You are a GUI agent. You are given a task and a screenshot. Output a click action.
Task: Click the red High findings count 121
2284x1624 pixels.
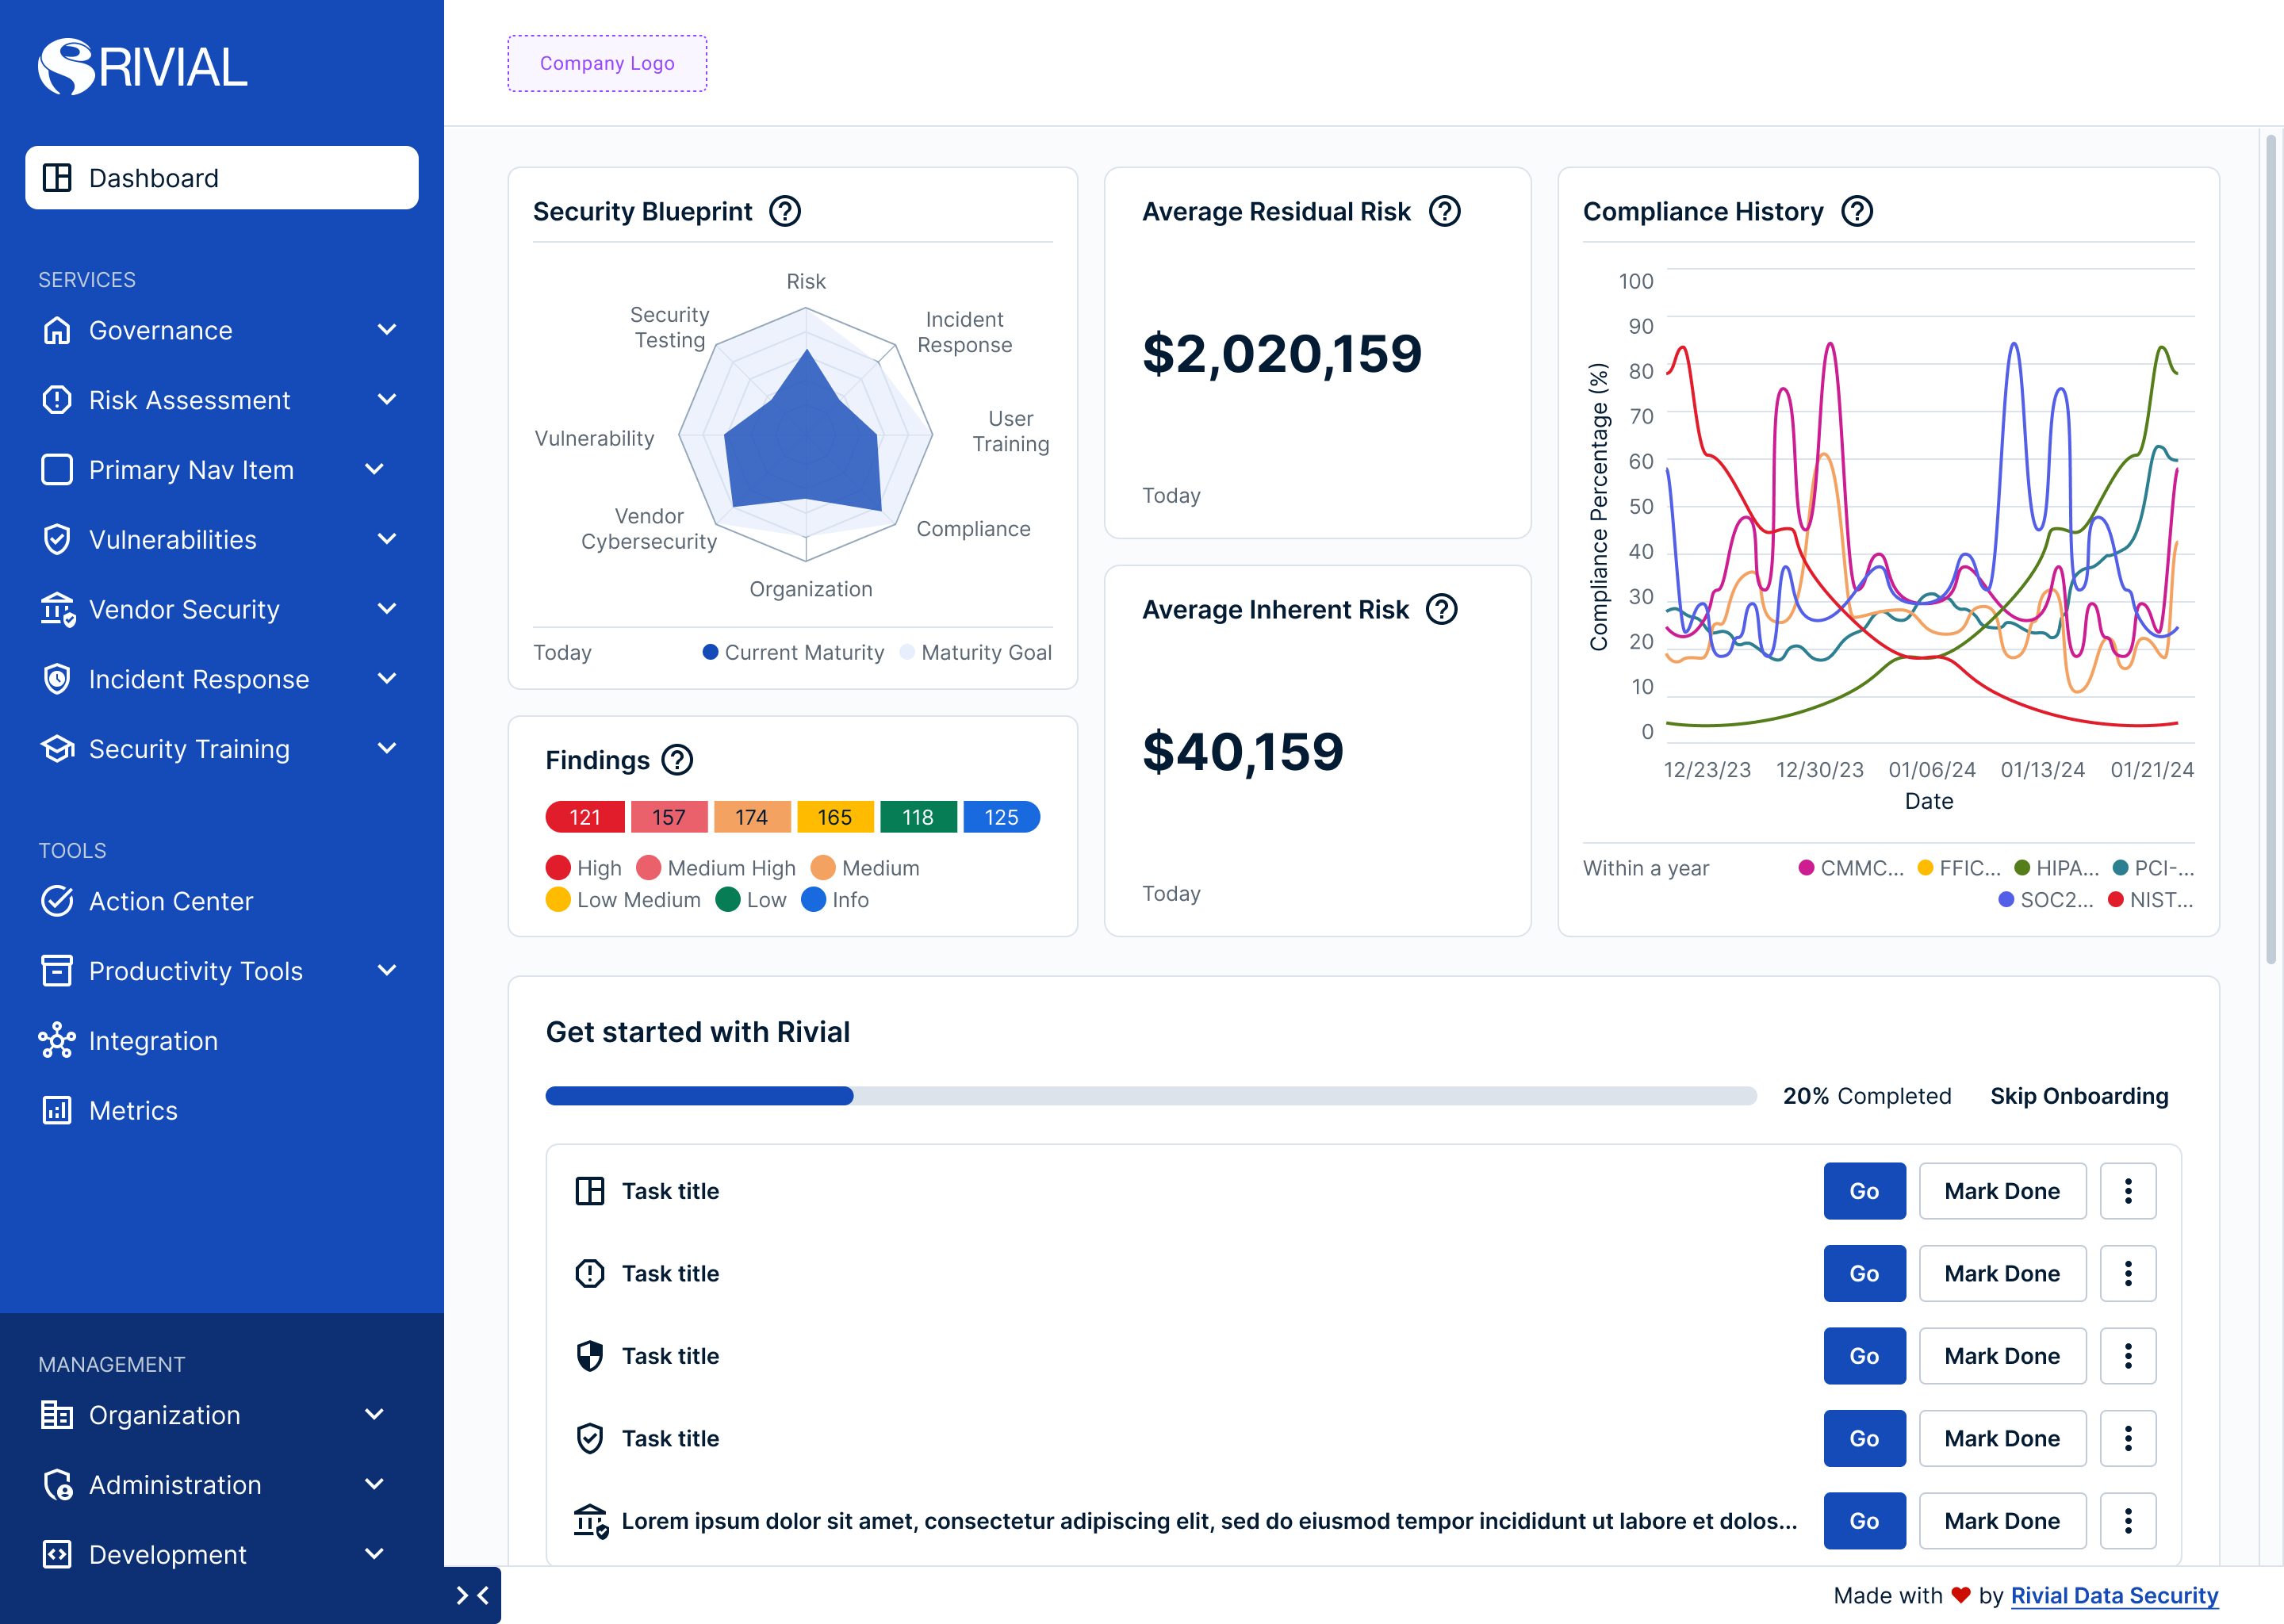(585, 817)
